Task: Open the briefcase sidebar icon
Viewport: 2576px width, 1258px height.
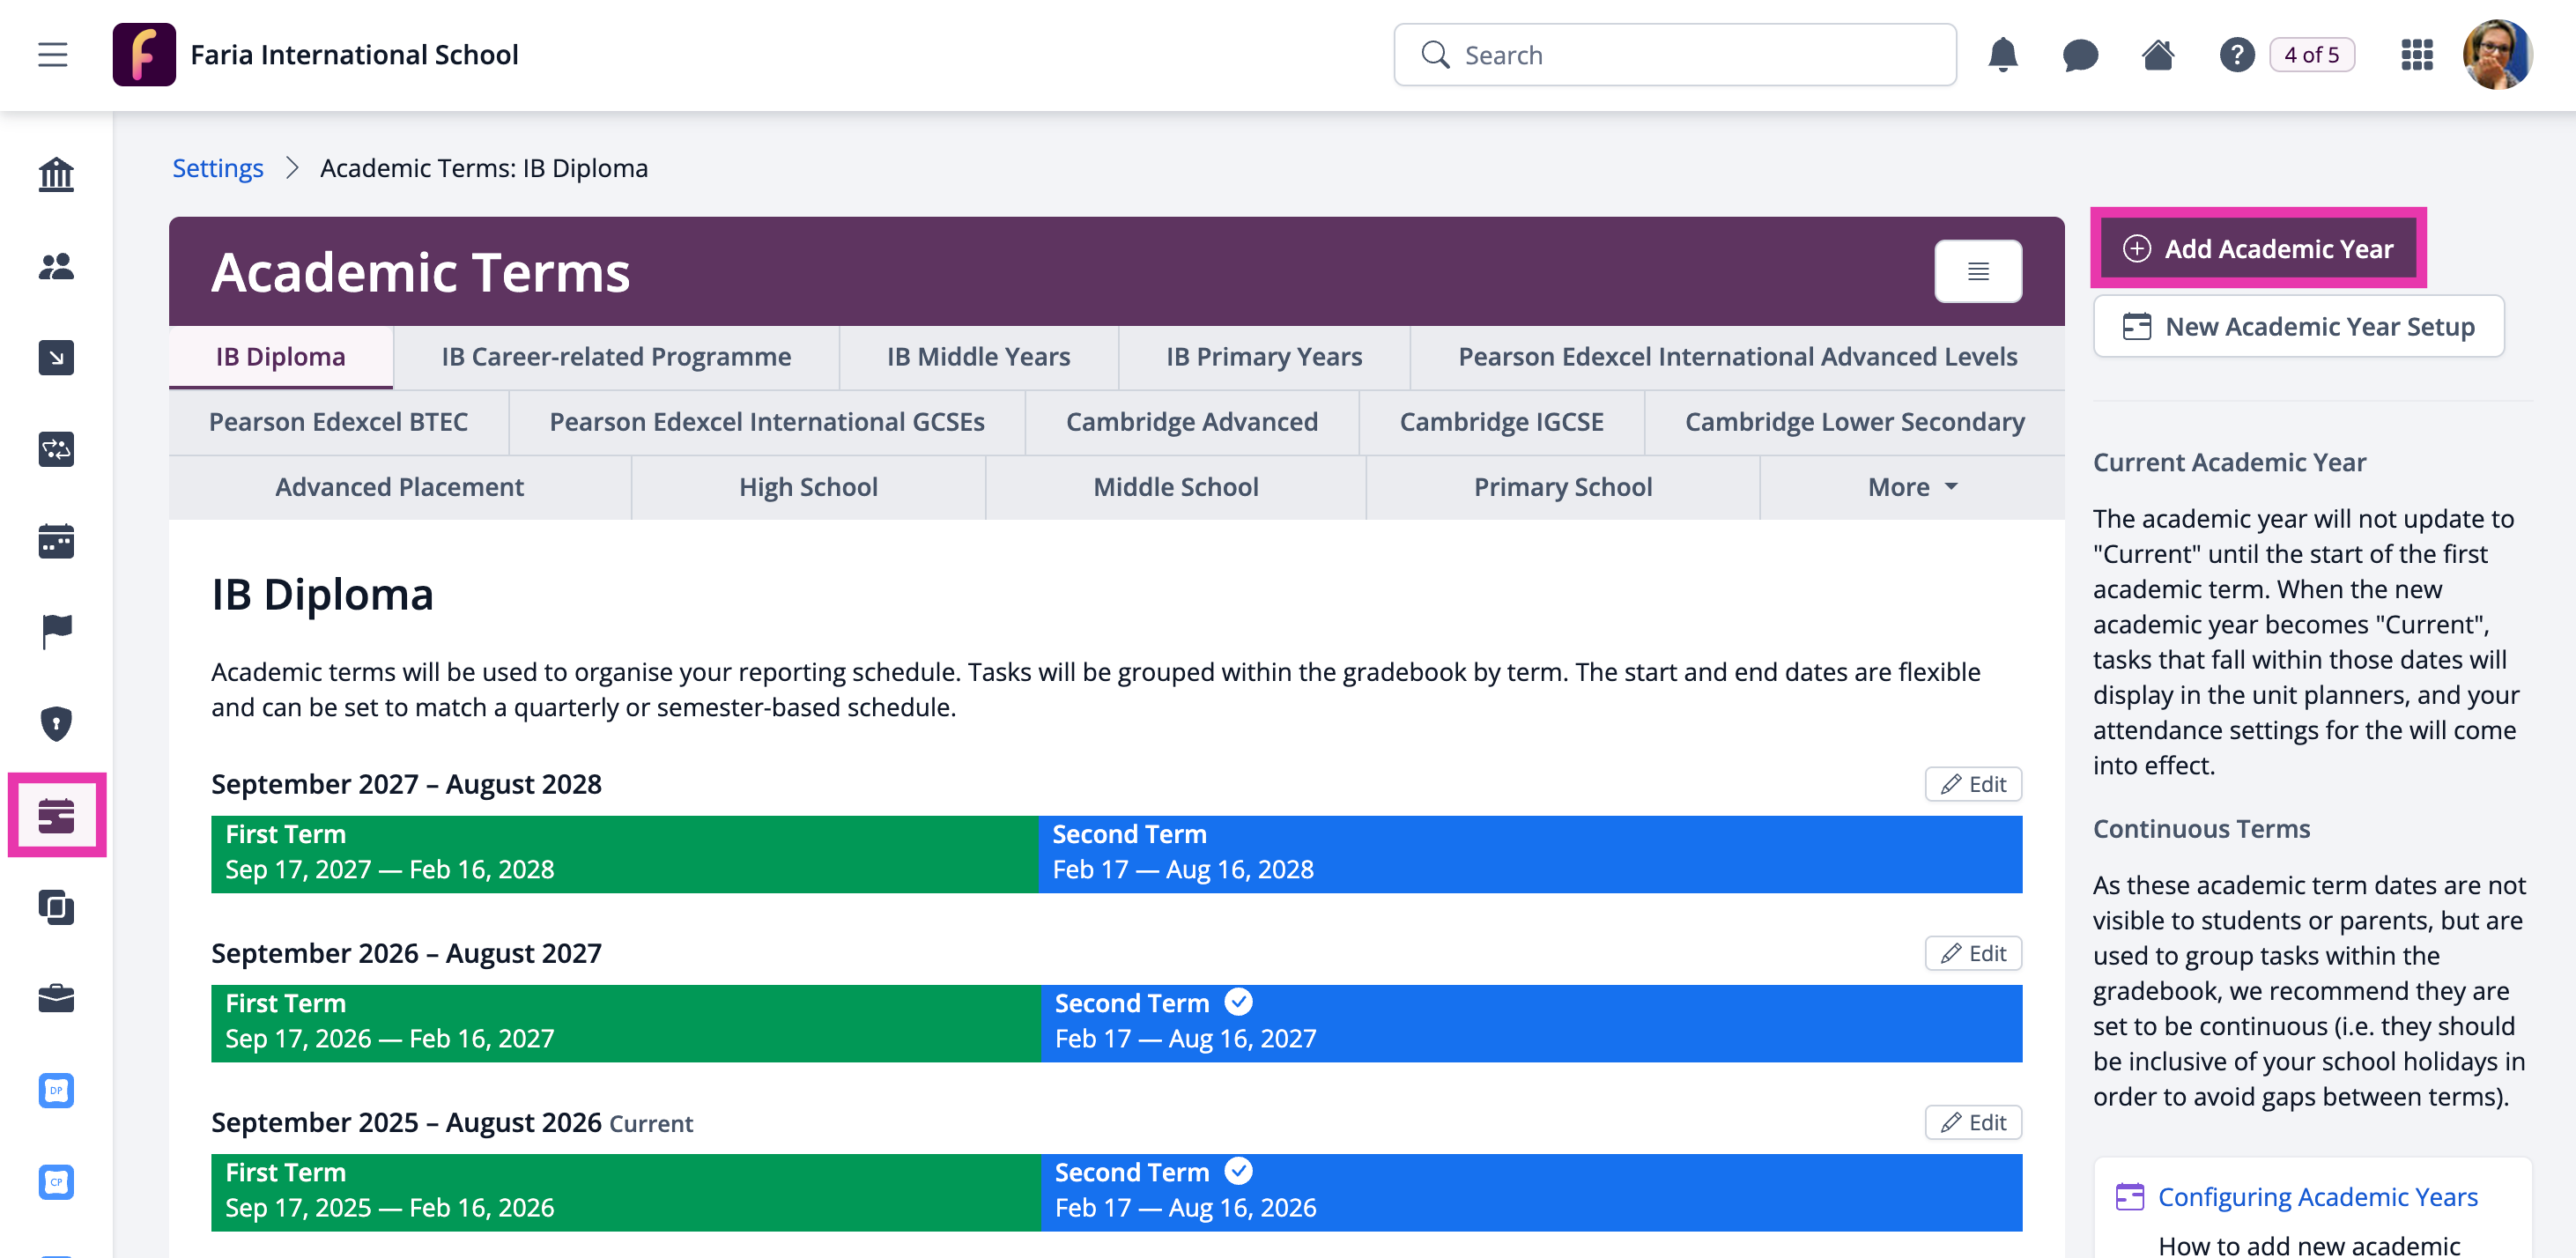Action: point(56,998)
